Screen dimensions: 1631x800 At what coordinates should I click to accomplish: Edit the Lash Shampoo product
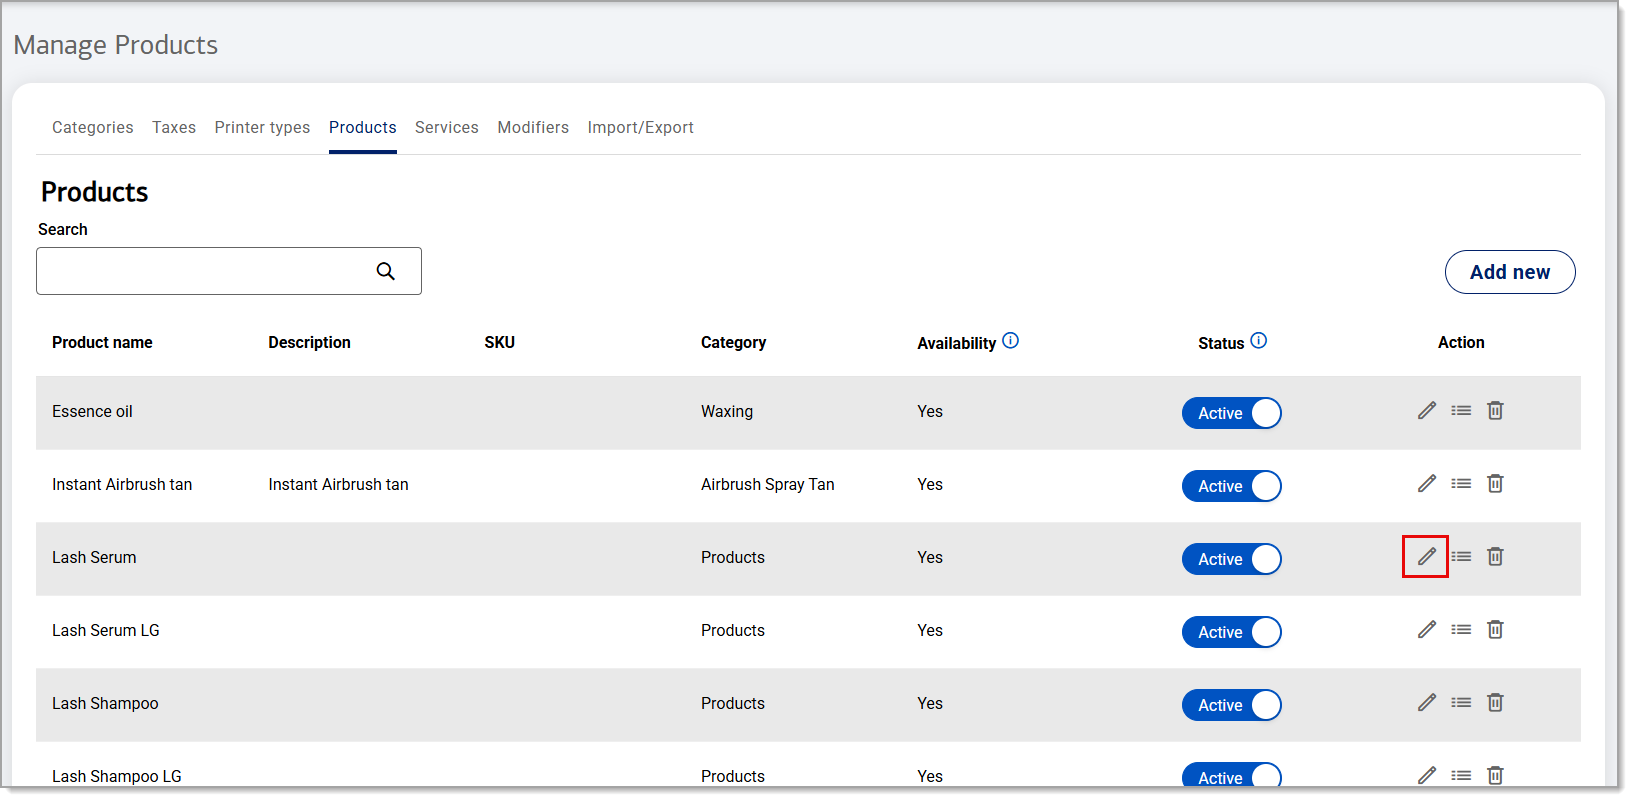click(x=1426, y=703)
